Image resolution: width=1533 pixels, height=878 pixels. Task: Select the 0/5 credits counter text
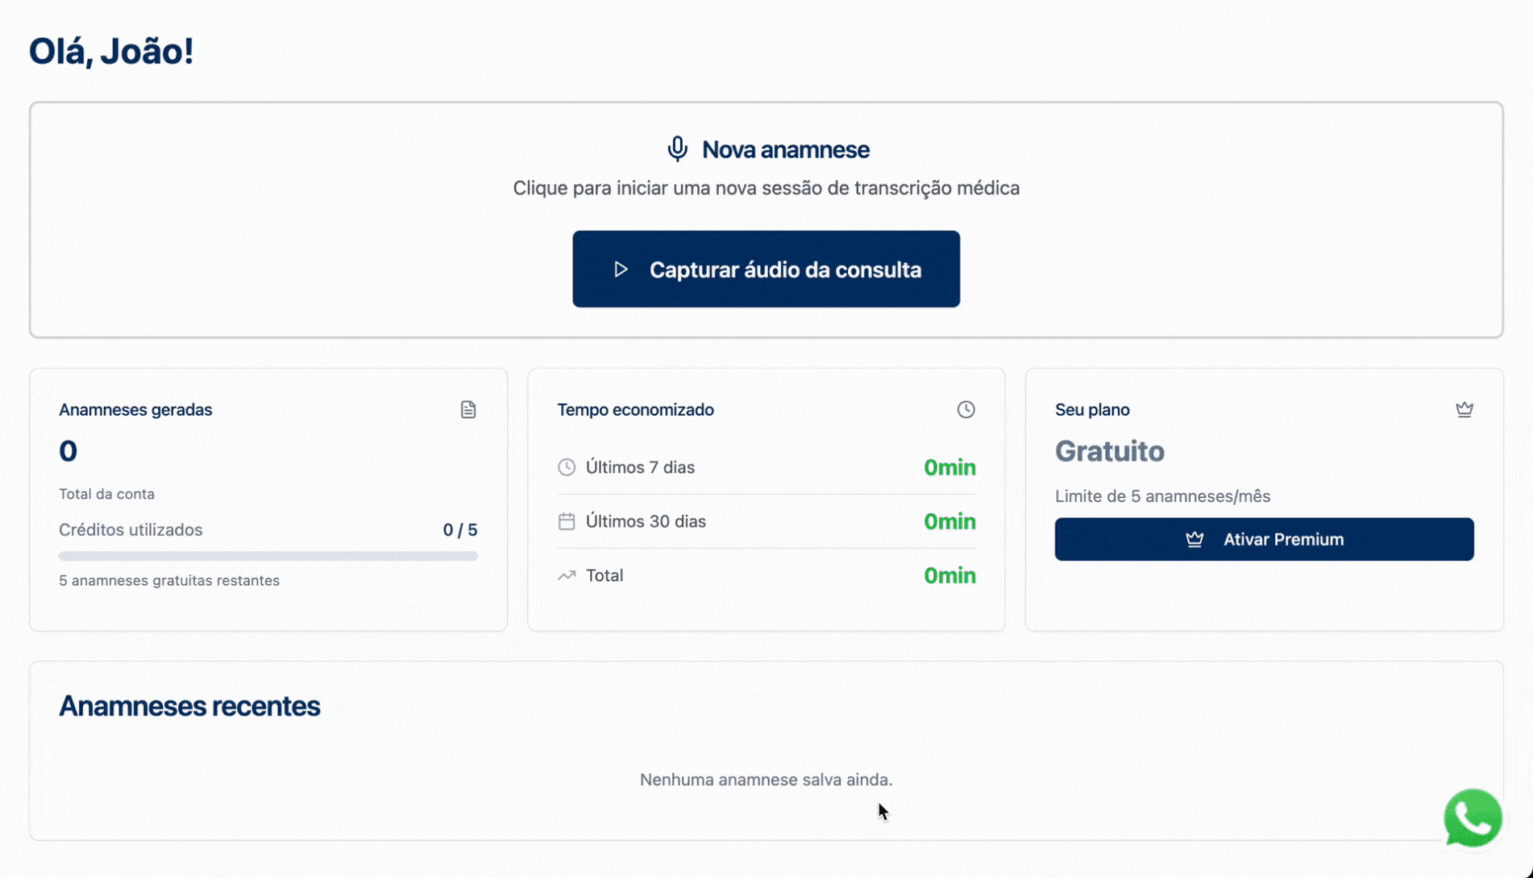(x=461, y=529)
